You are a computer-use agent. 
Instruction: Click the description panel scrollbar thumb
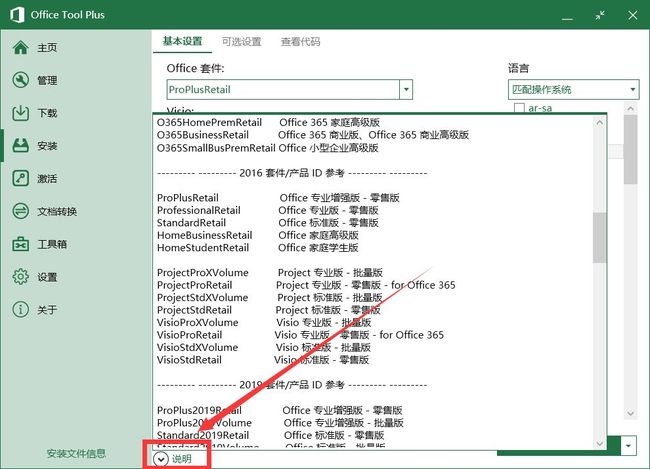click(x=599, y=238)
